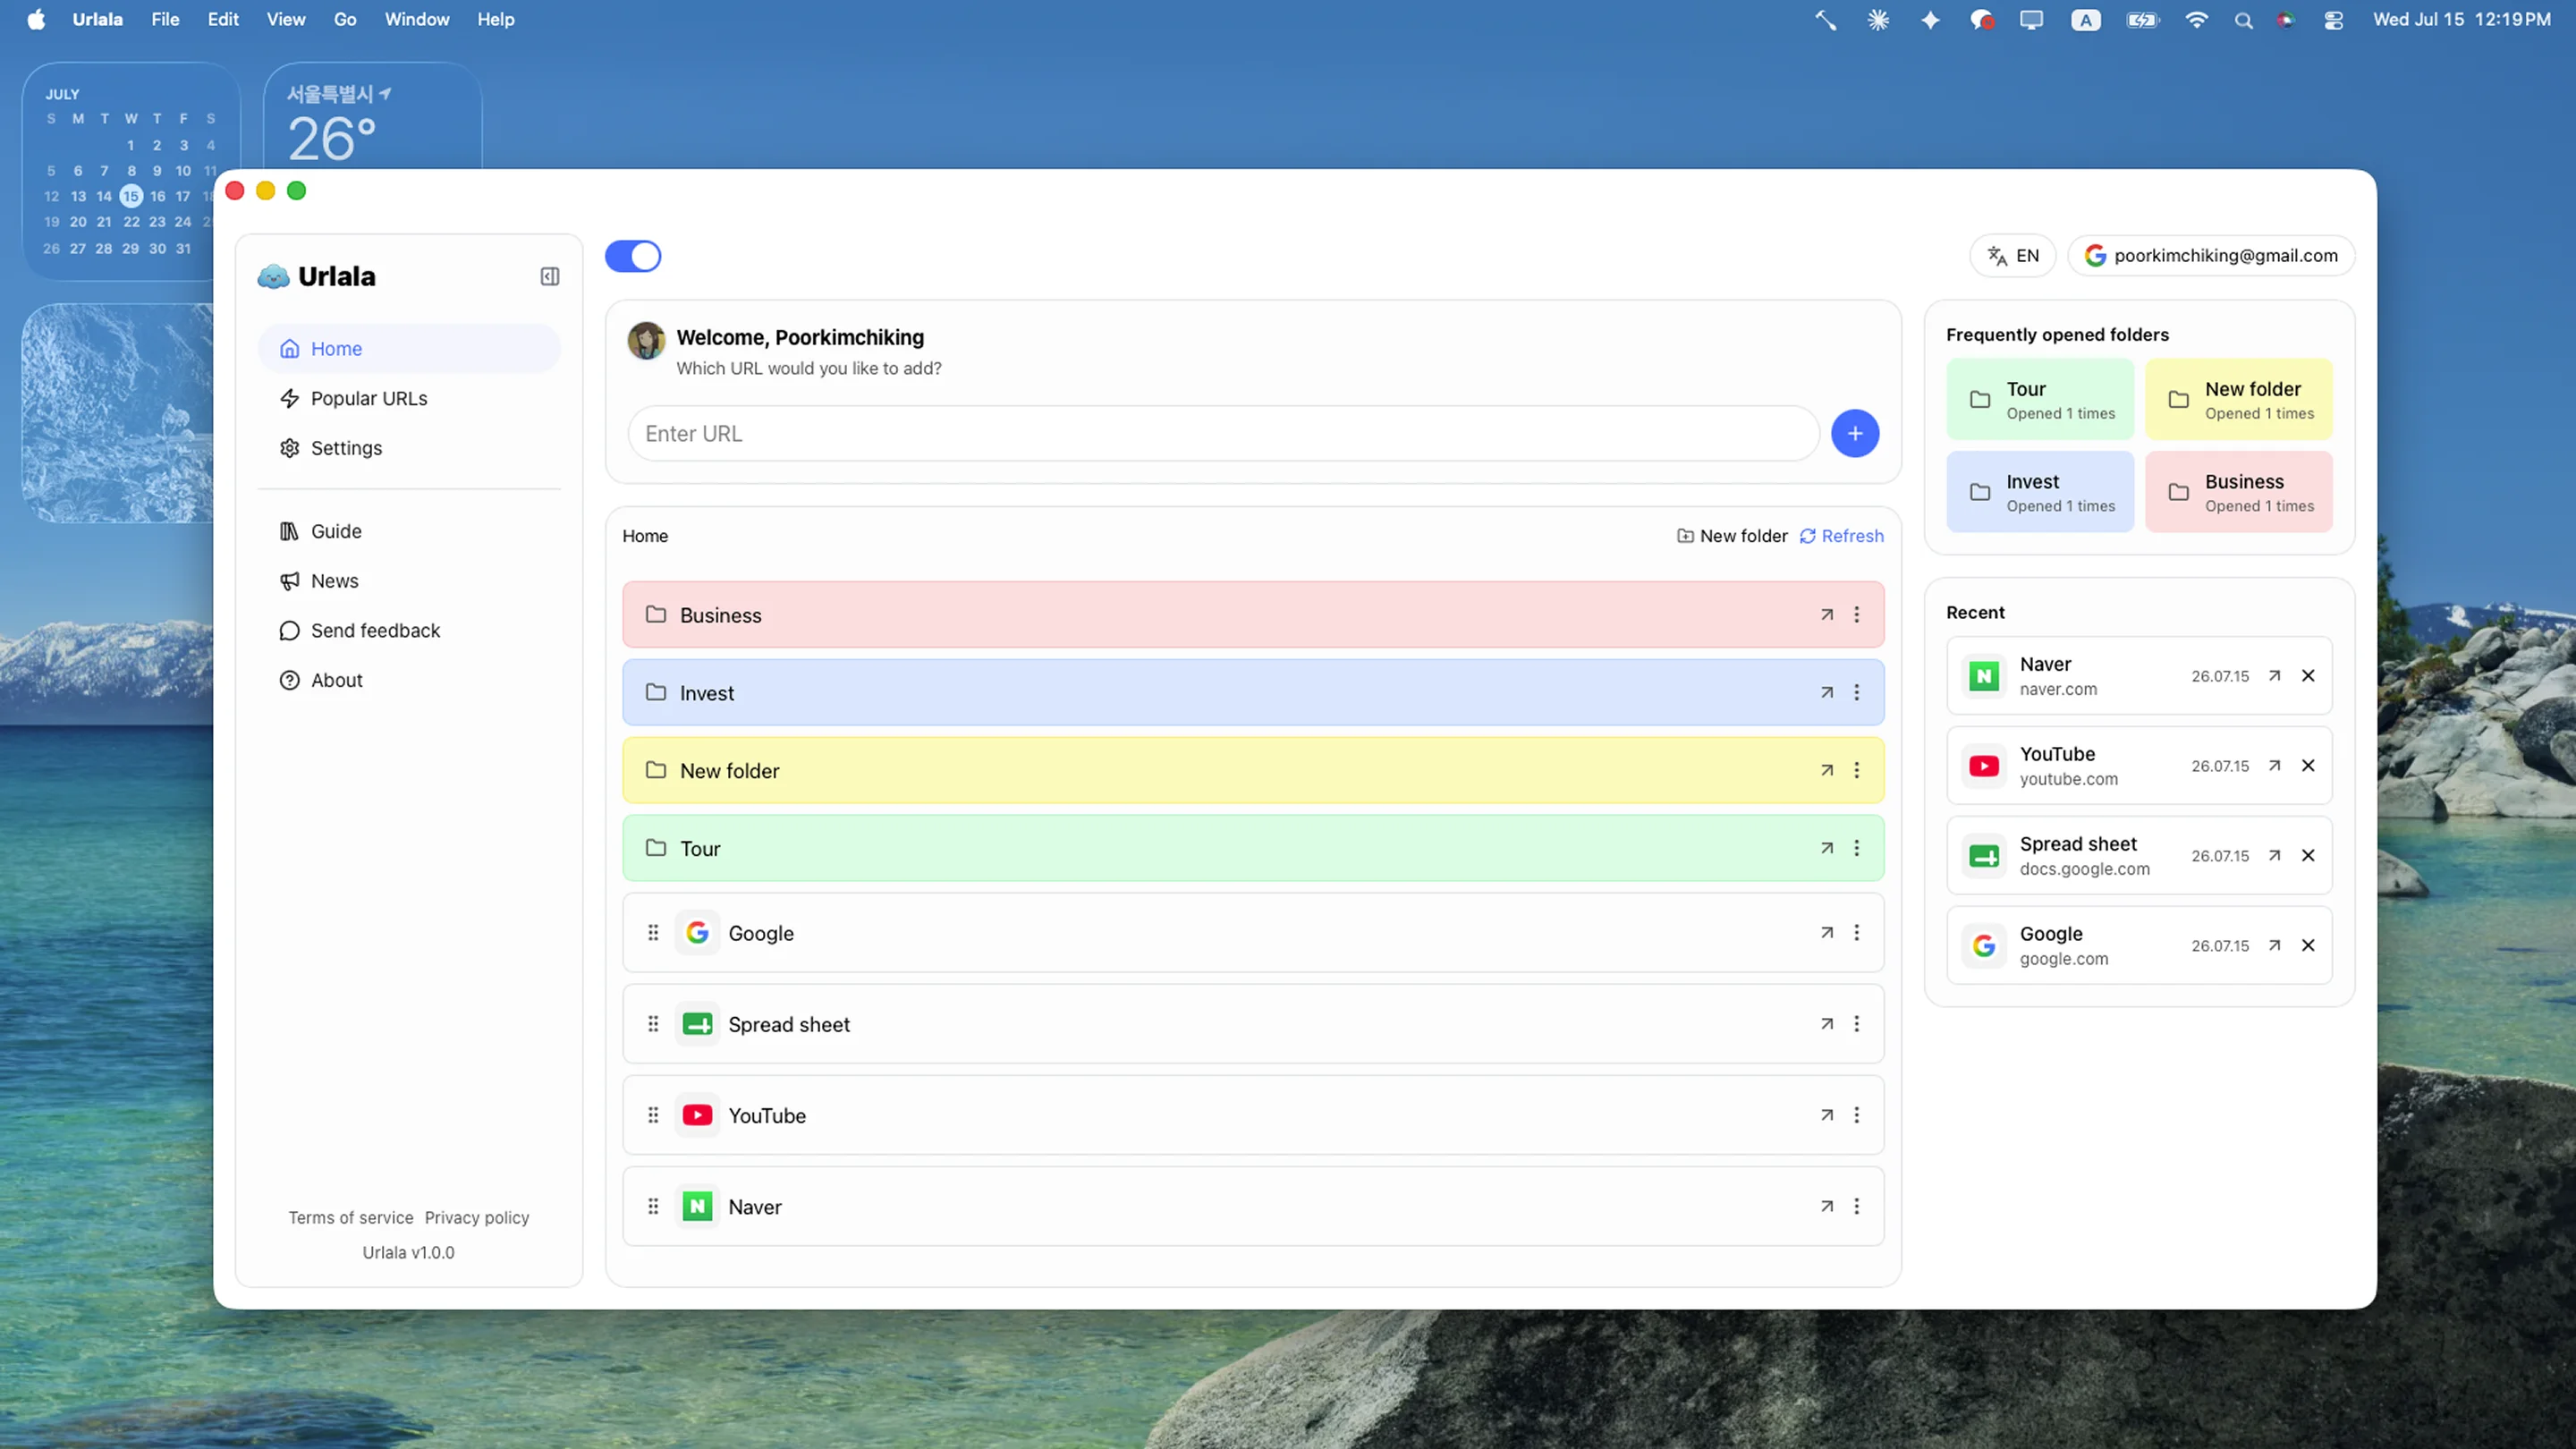Open the yellow New folder frequent tile
Viewport: 2576px width, 1449px height.
pyautogui.click(x=2238, y=399)
